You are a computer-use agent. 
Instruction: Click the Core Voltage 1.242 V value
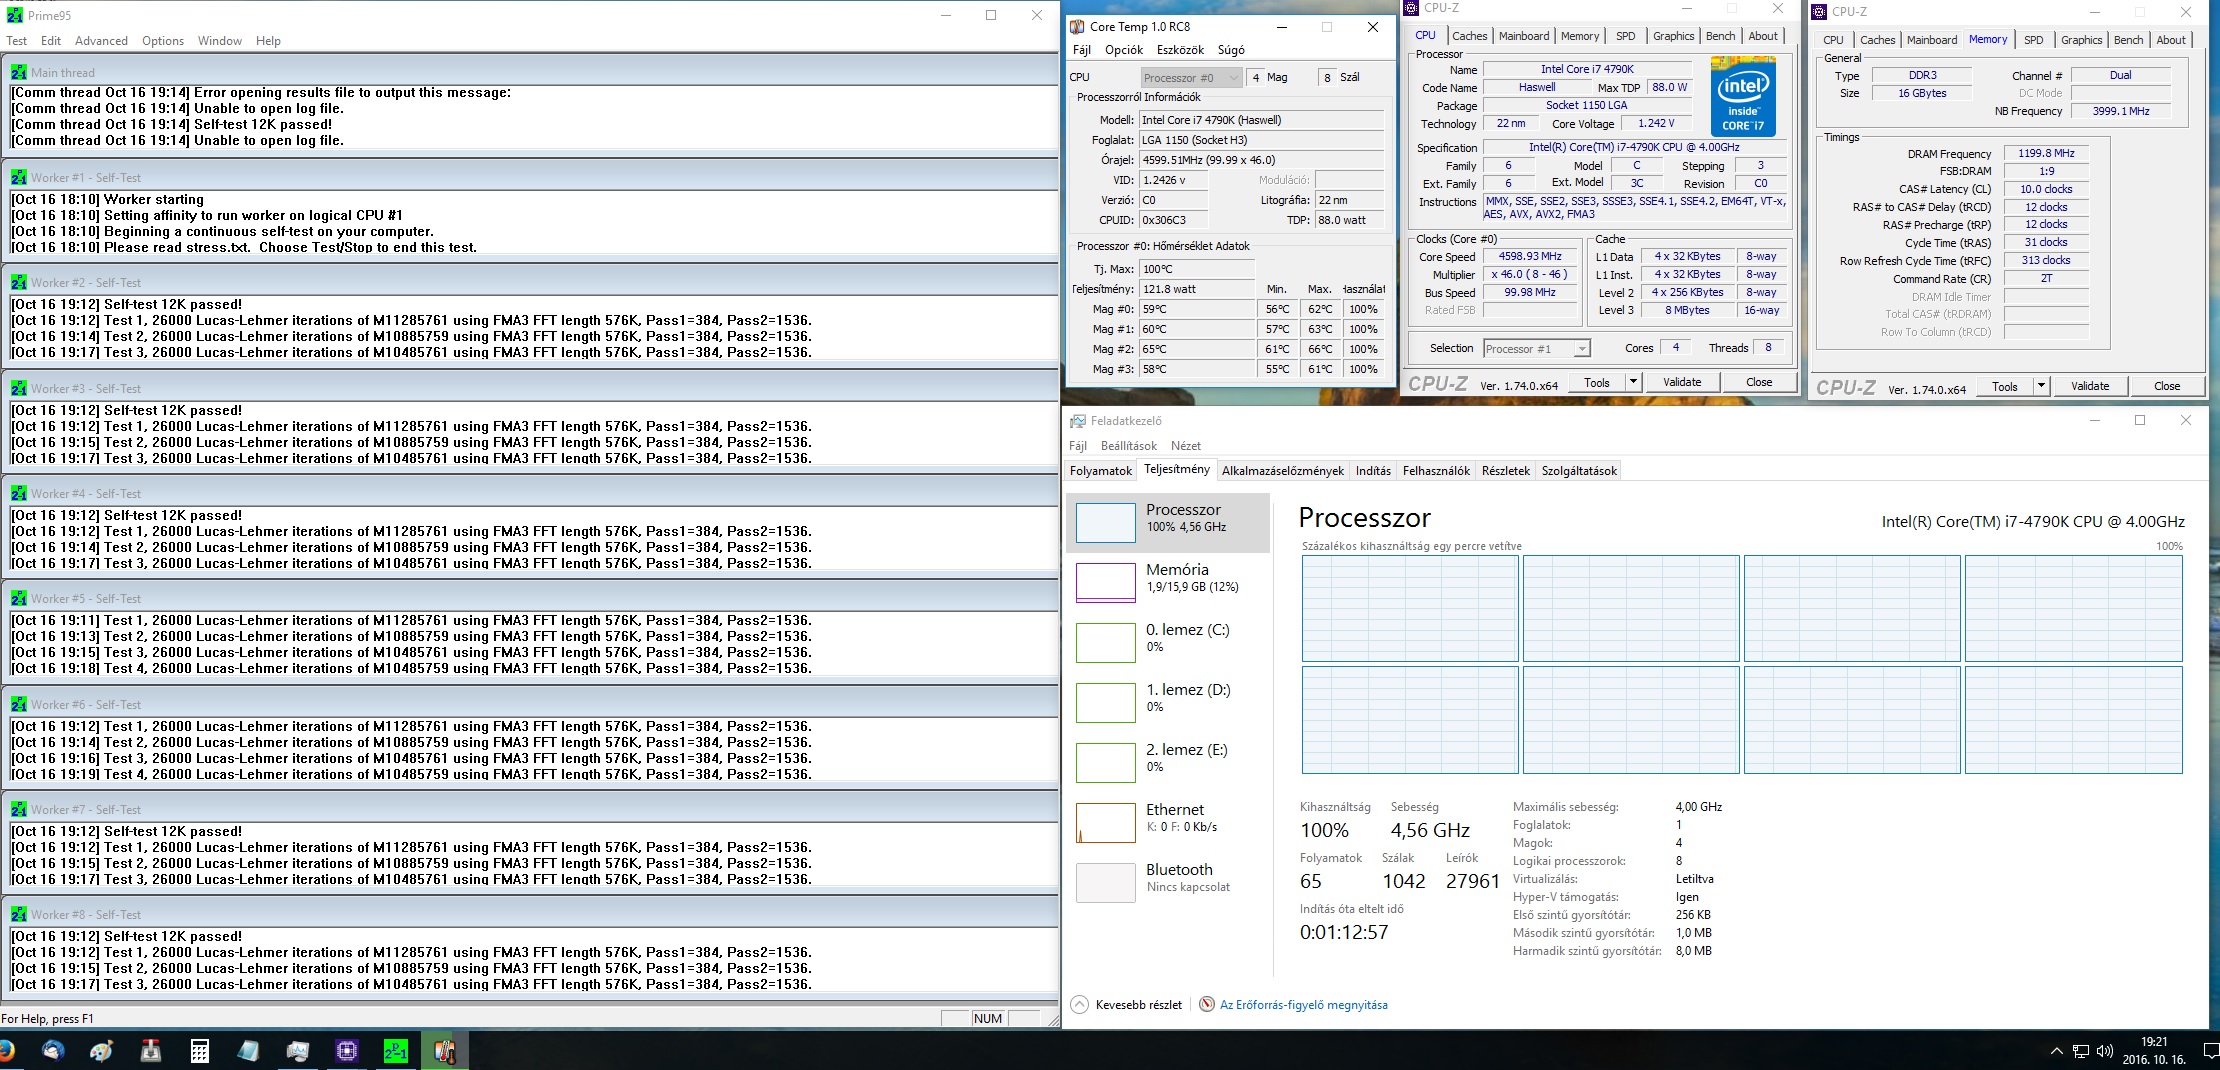click(x=1657, y=123)
